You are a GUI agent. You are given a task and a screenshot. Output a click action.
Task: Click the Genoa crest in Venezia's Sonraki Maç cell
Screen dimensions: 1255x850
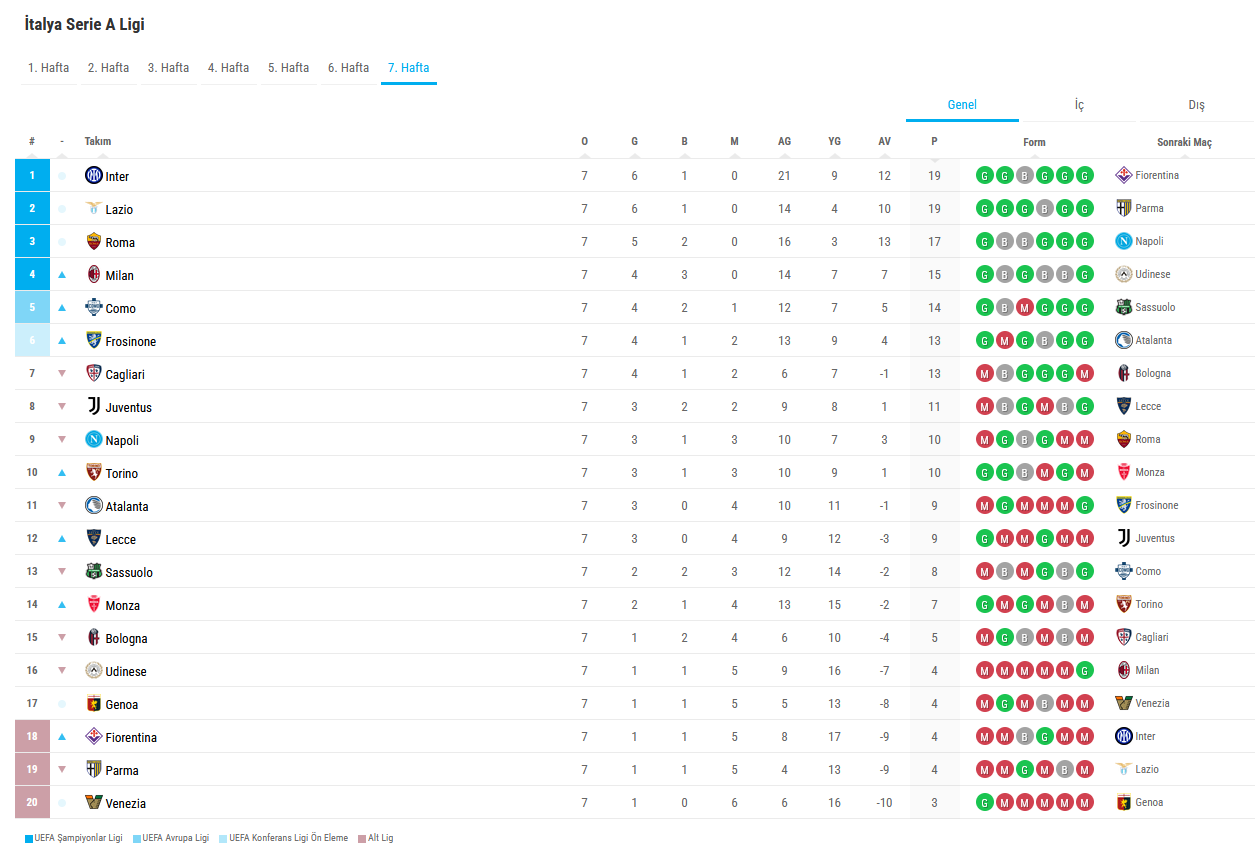pos(1124,802)
